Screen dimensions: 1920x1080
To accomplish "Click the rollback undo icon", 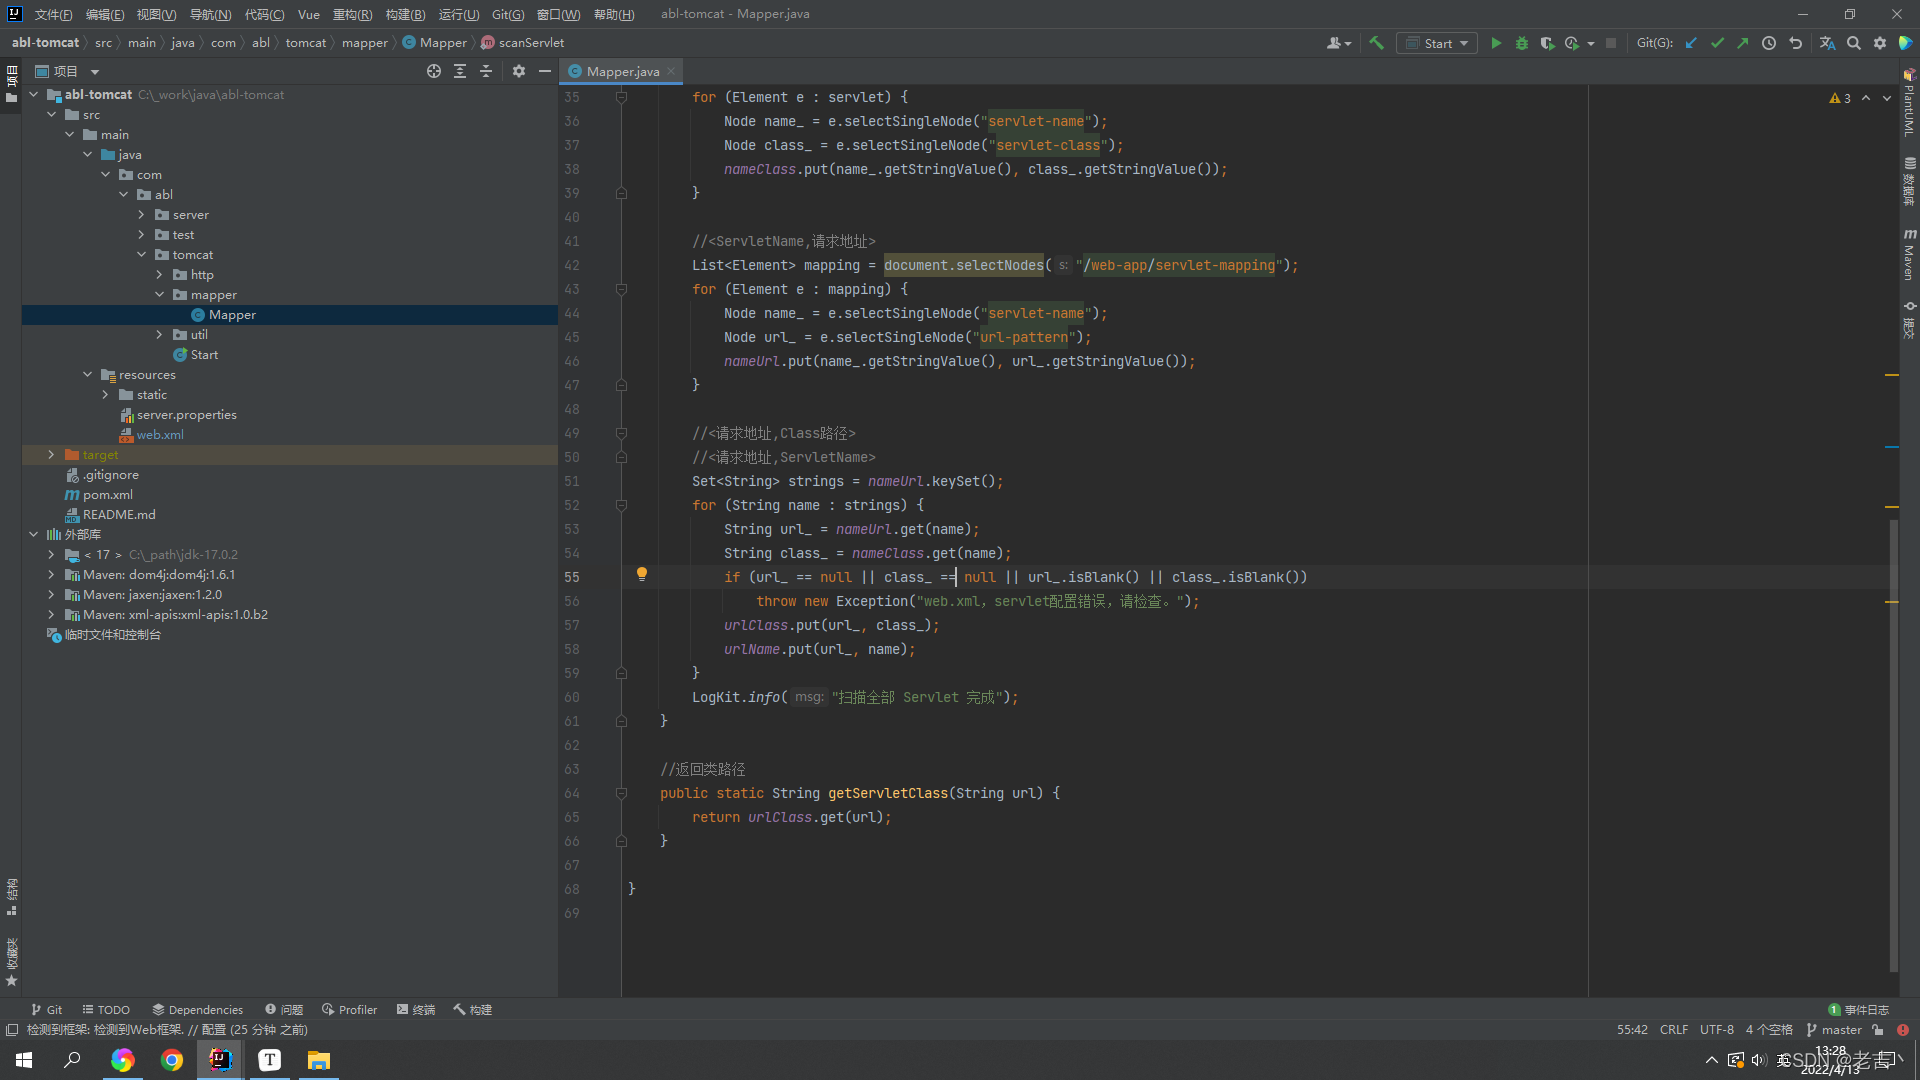I will point(1795,43).
